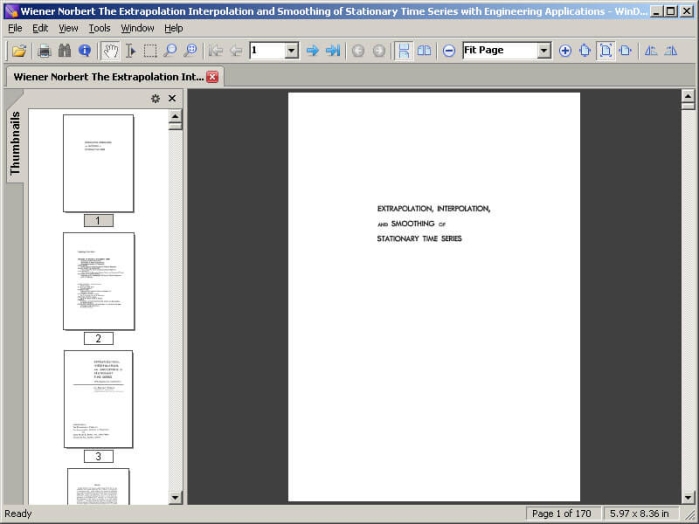Click the Page 1 of 170 status field

pyautogui.click(x=561, y=514)
